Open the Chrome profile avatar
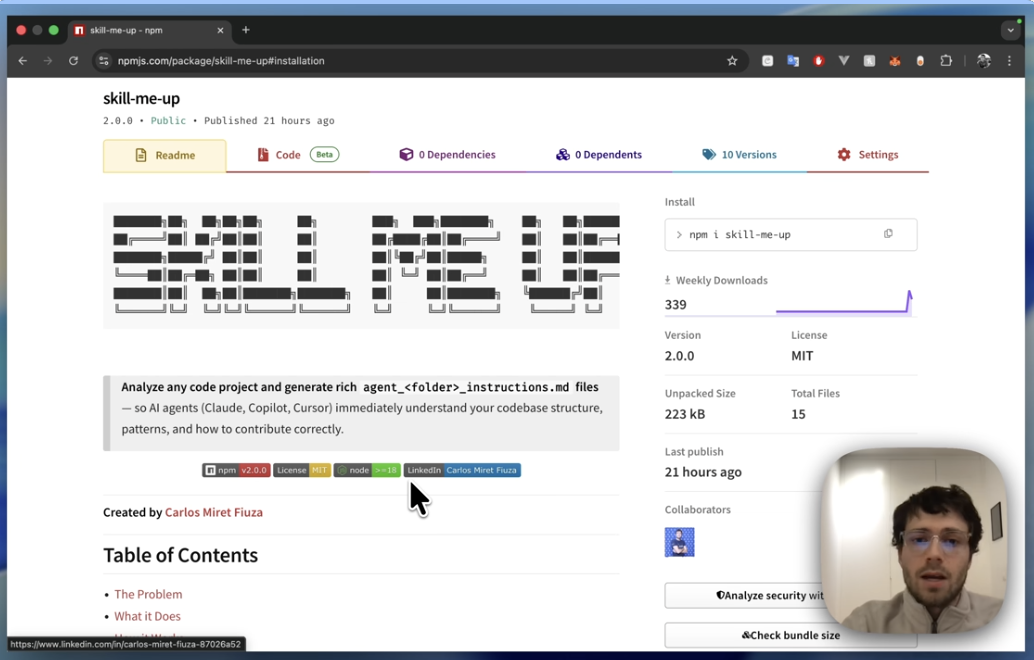This screenshot has width=1034, height=660. [983, 61]
